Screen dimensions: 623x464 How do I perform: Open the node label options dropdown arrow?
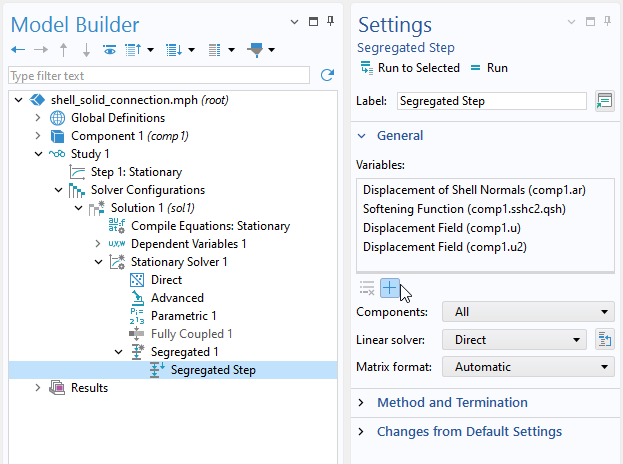[x=231, y=50]
